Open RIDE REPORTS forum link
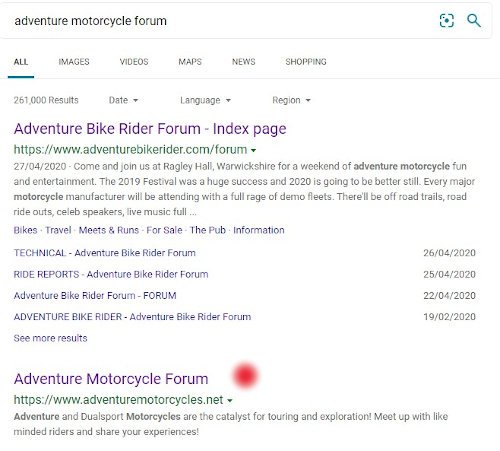The height and width of the screenshot is (451, 500). pyautogui.click(x=111, y=274)
